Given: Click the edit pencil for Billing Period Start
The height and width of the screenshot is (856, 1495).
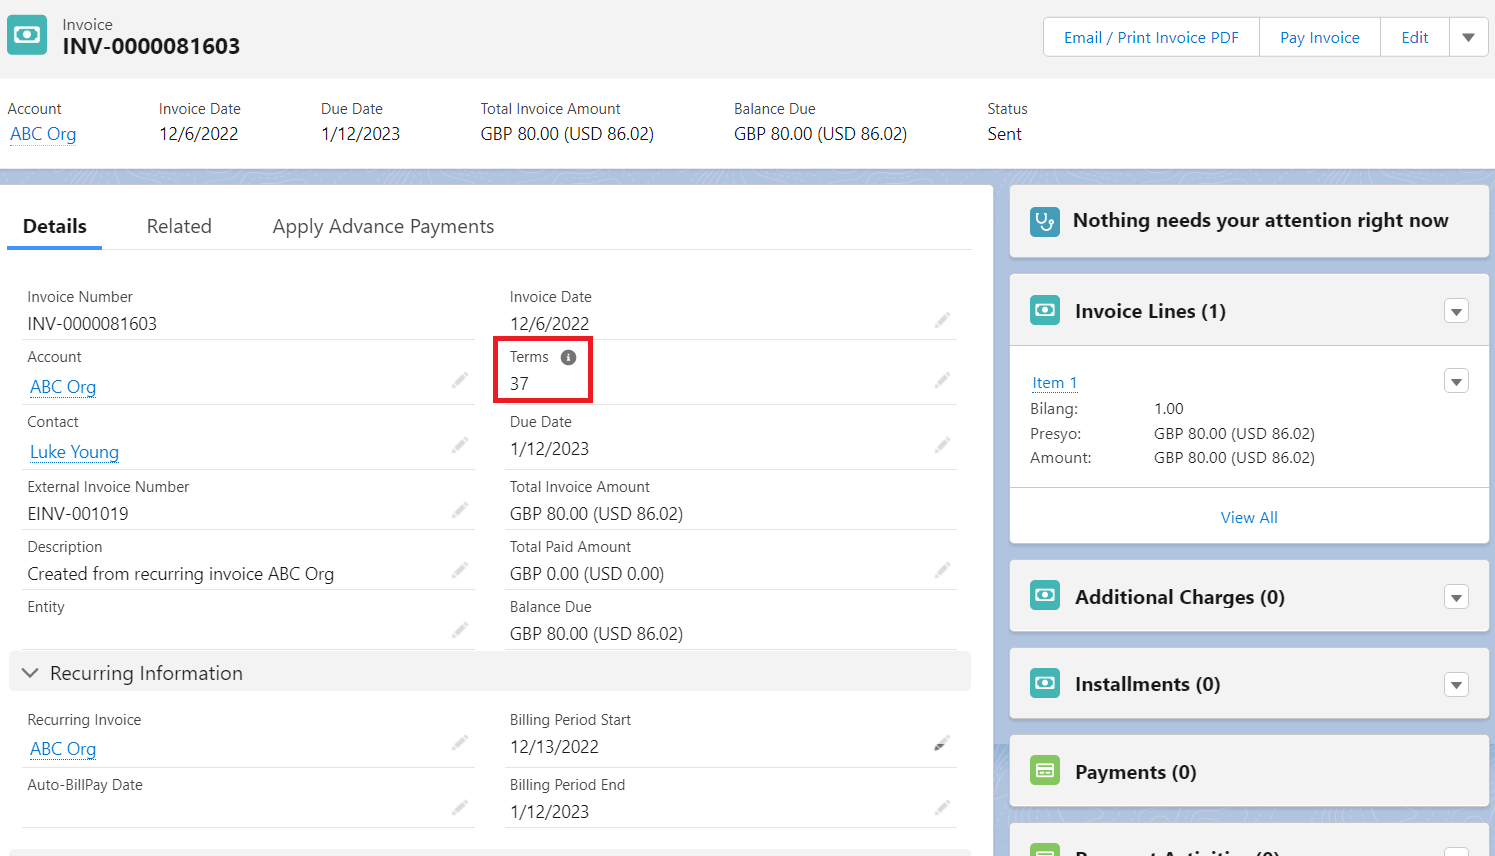Looking at the screenshot, I should pyautogui.click(x=942, y=744).
